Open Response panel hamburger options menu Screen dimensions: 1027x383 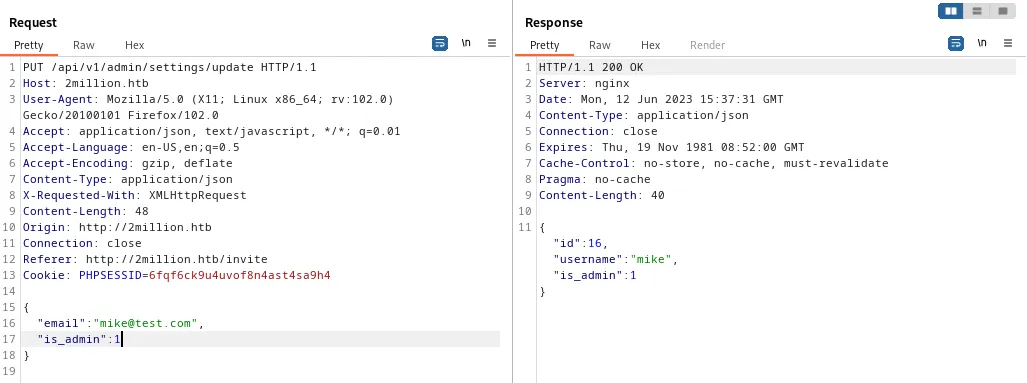[1008, 44]
